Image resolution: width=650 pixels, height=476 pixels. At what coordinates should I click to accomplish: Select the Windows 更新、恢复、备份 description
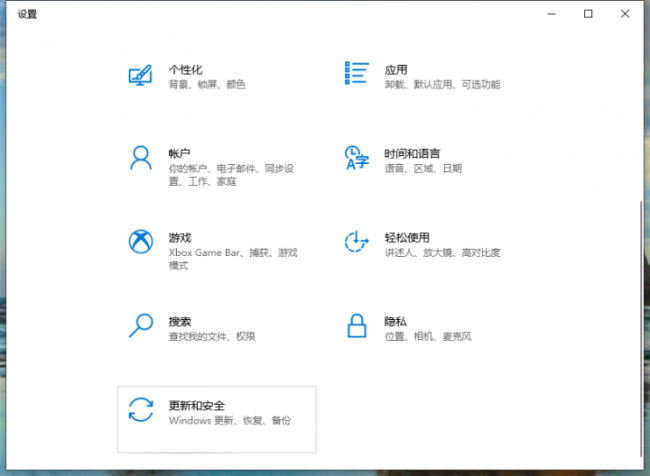pyautogui.click(x=230, y=420)
